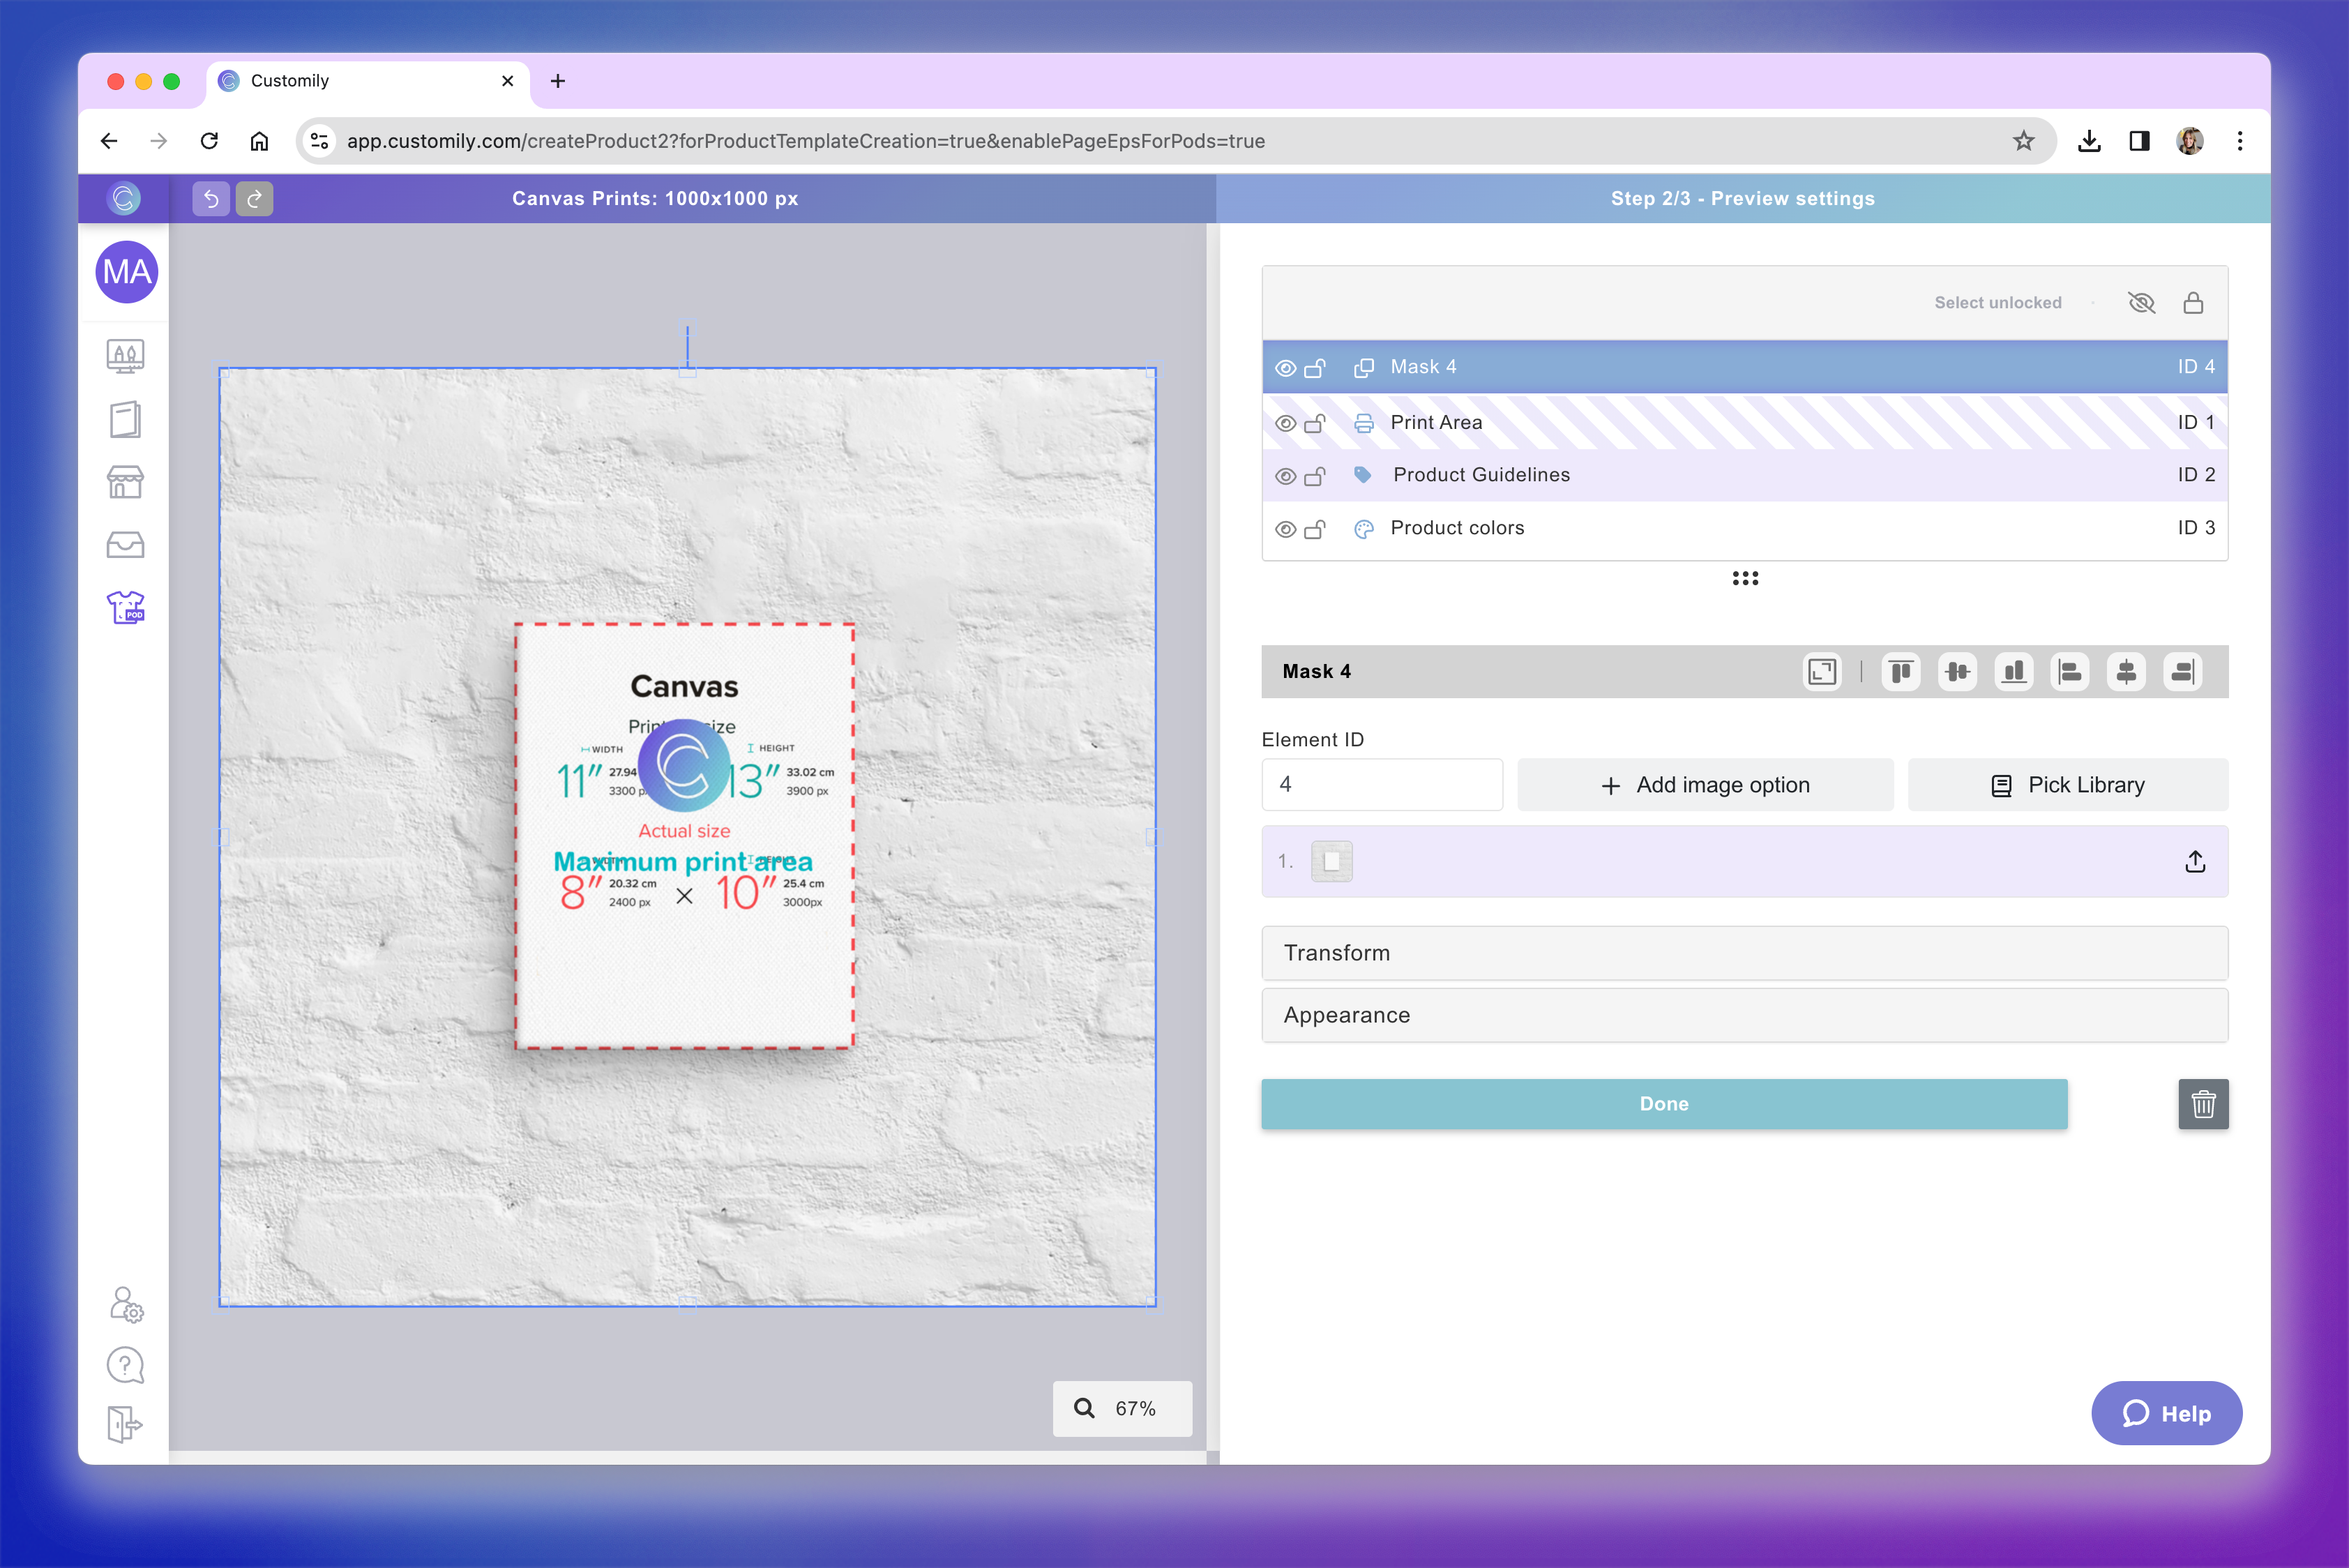The height and width of the screenshot is (1568, 2349).
Task: Unlock toggle for Print Area layer
Action: (1315, 423)
